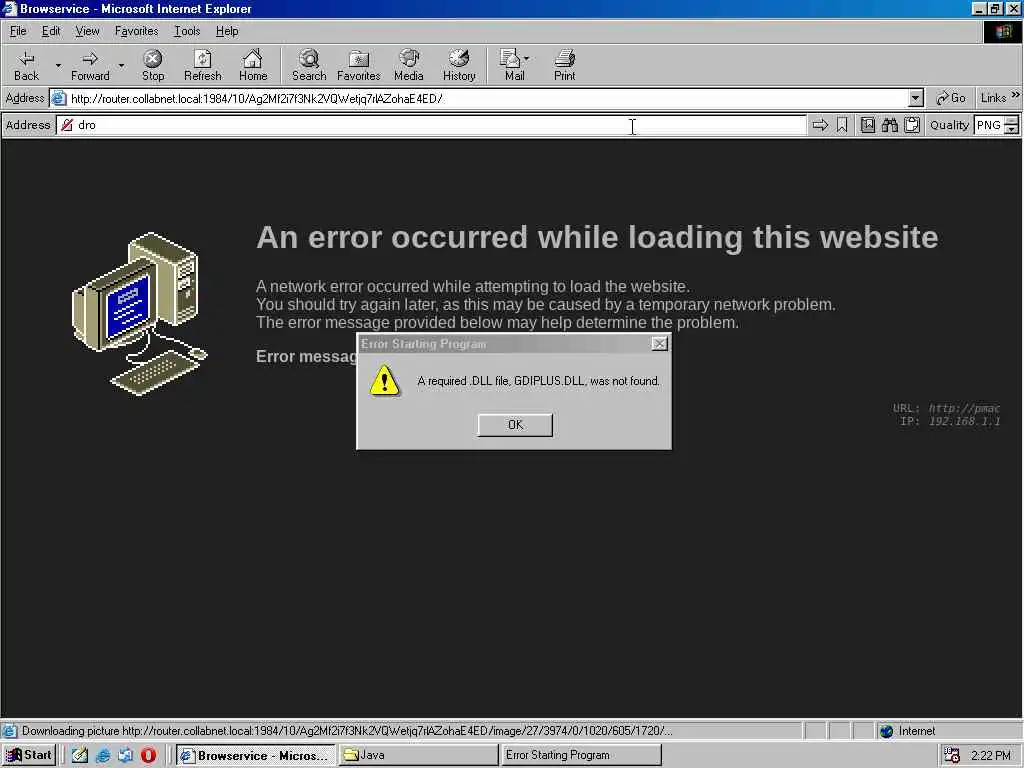Launch Internet Explorer from quick launch
The height and width of the screenshot is (768, 1024).
[103, 756]
